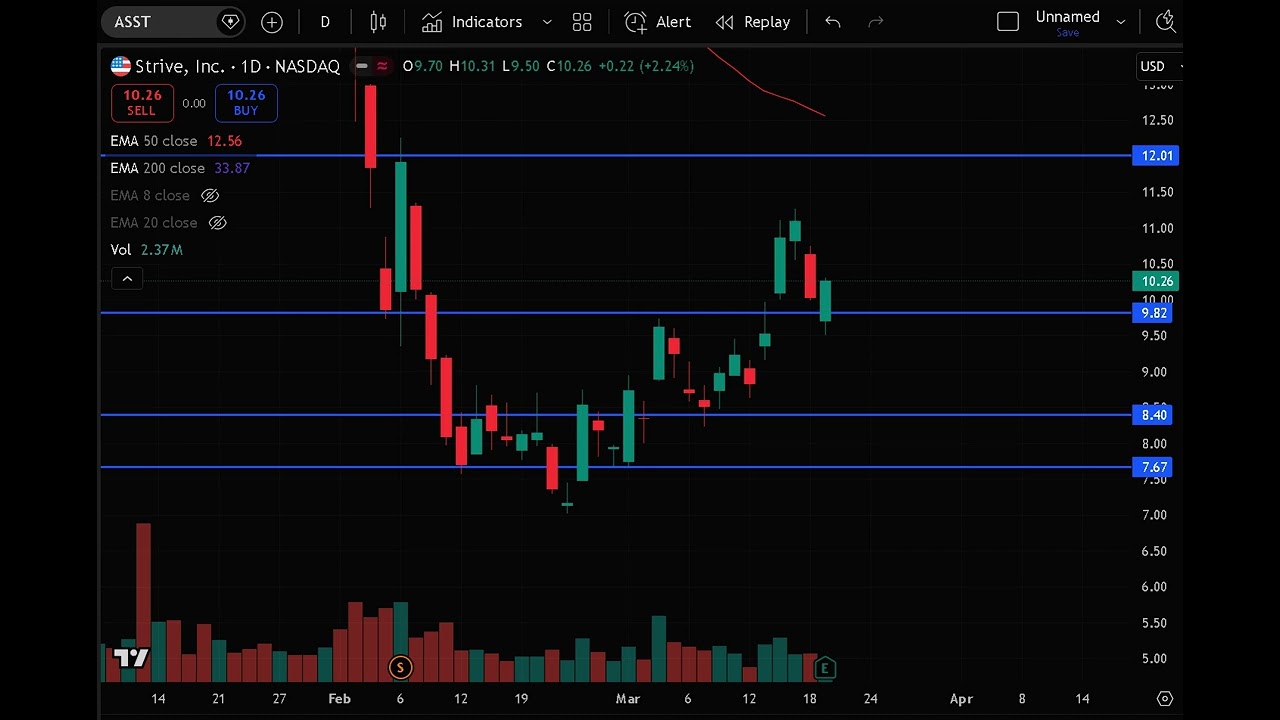Viewport: 1280px width, 720px height.
Task: Select the 7.67 horizontal line price label
Action: coord(1154,467)
